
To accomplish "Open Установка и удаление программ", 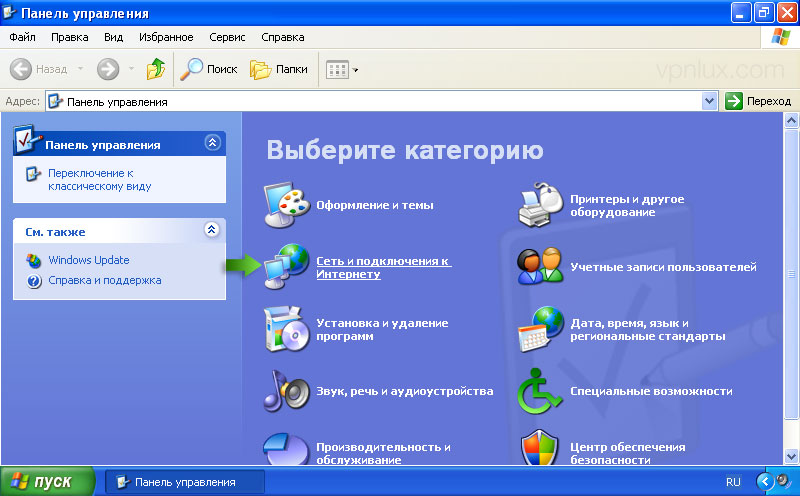I will point(382,330).
